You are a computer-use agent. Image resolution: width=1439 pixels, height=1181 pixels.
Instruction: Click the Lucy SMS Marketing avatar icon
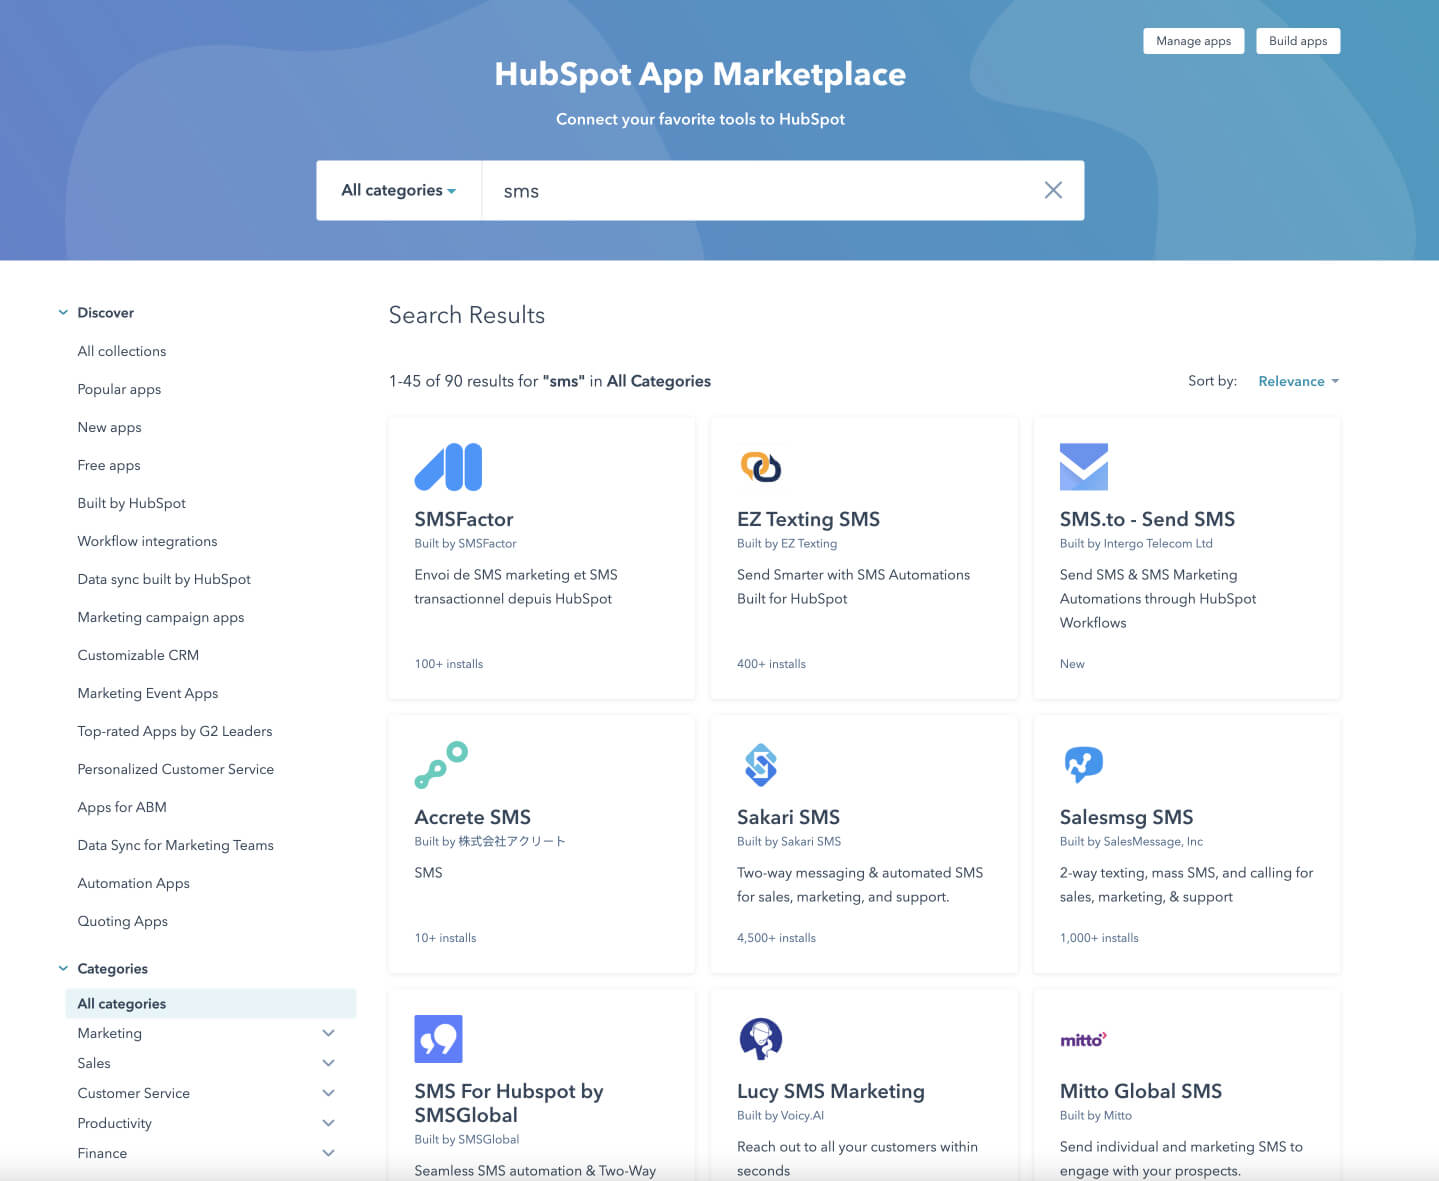tap(760, 1039)
